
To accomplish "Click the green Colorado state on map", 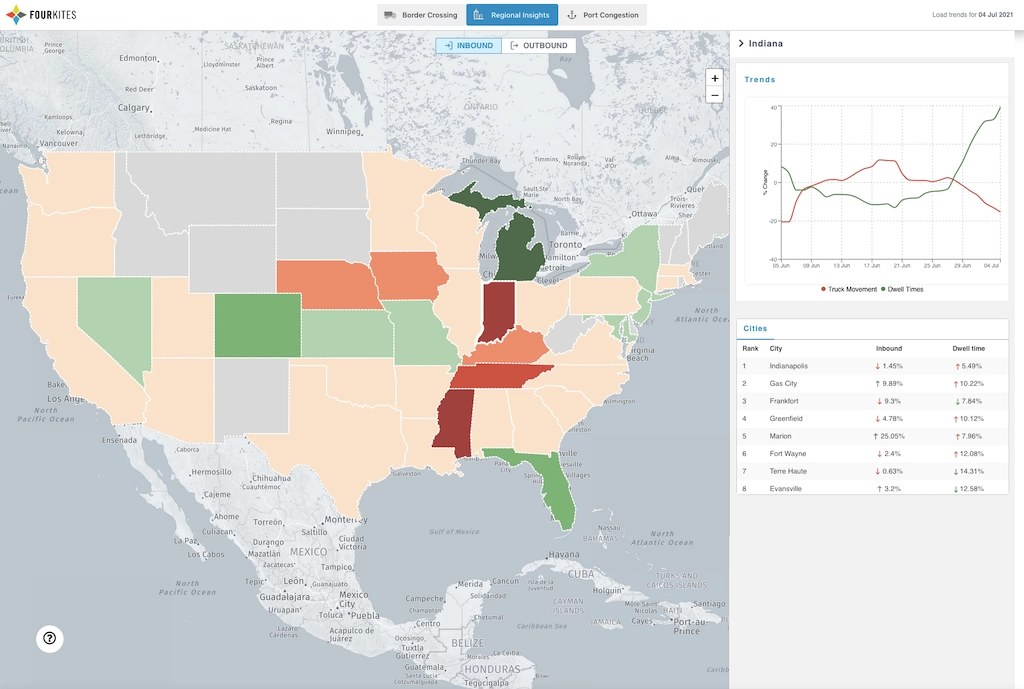I will click(257, 324).
